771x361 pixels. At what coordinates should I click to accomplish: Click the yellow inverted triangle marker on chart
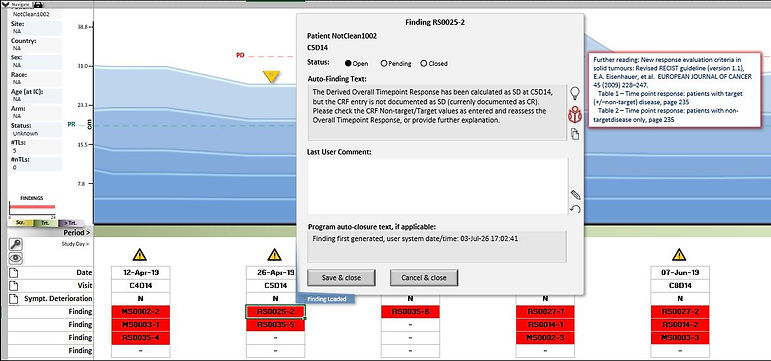click(271, 76)
